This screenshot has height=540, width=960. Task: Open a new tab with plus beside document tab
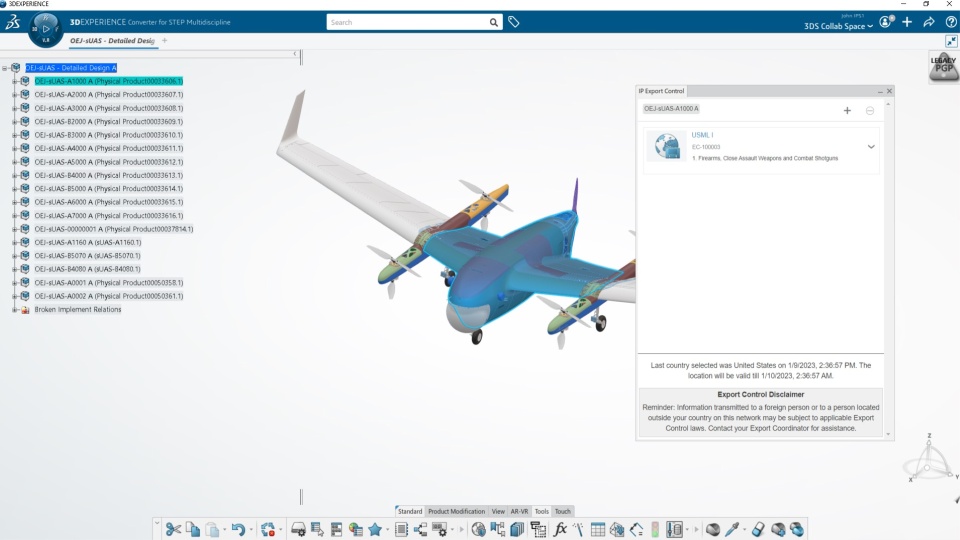click(164, 40)
